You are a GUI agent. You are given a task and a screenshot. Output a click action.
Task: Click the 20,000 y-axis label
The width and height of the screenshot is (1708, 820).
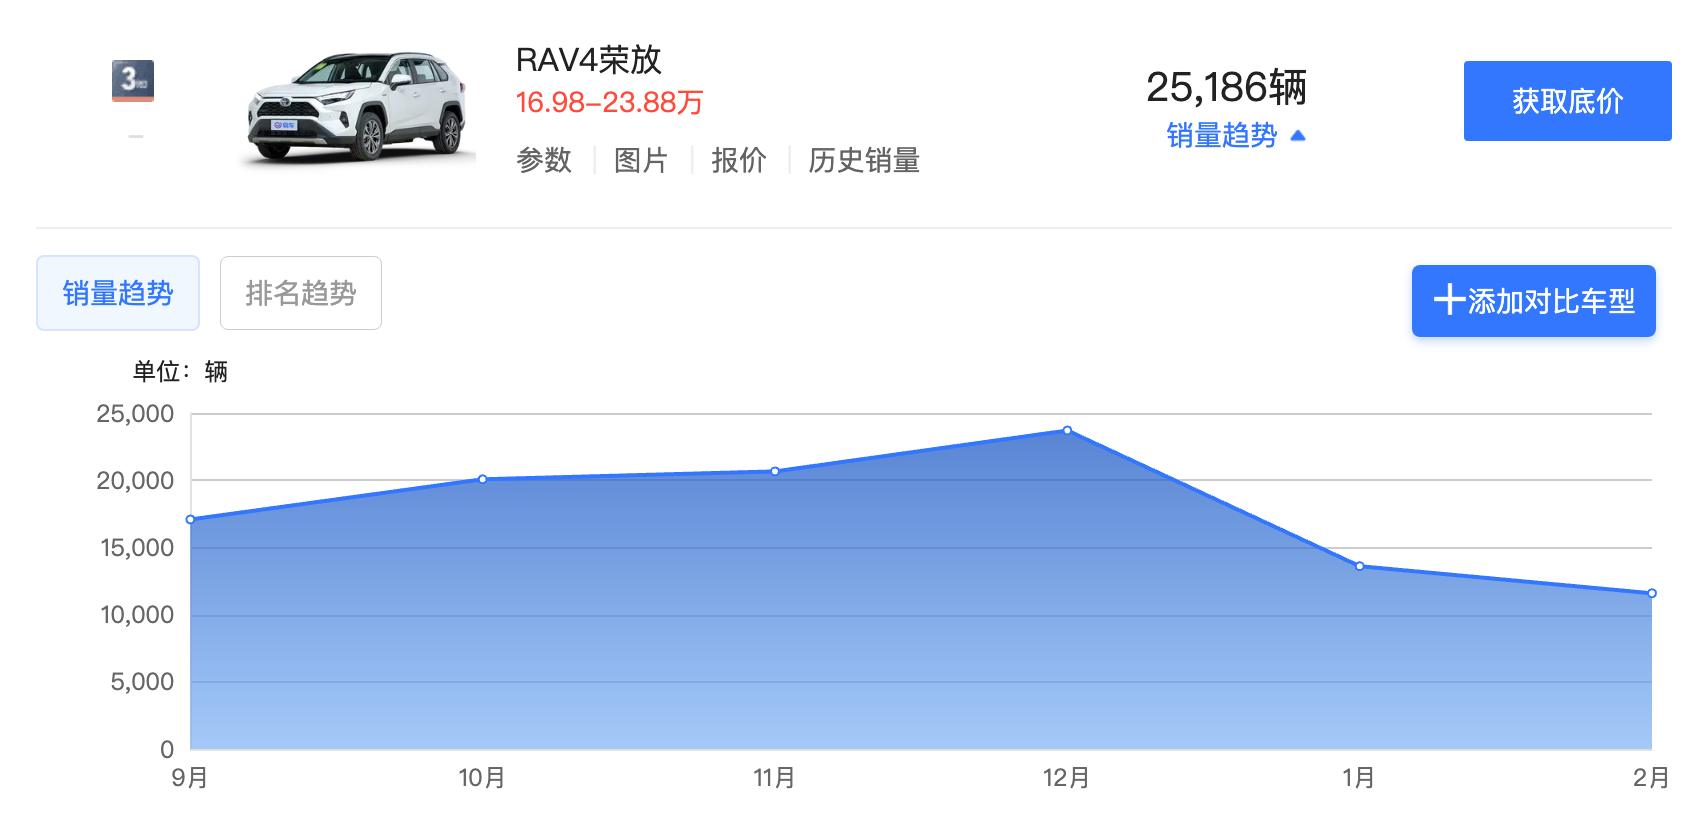point(135,481)
